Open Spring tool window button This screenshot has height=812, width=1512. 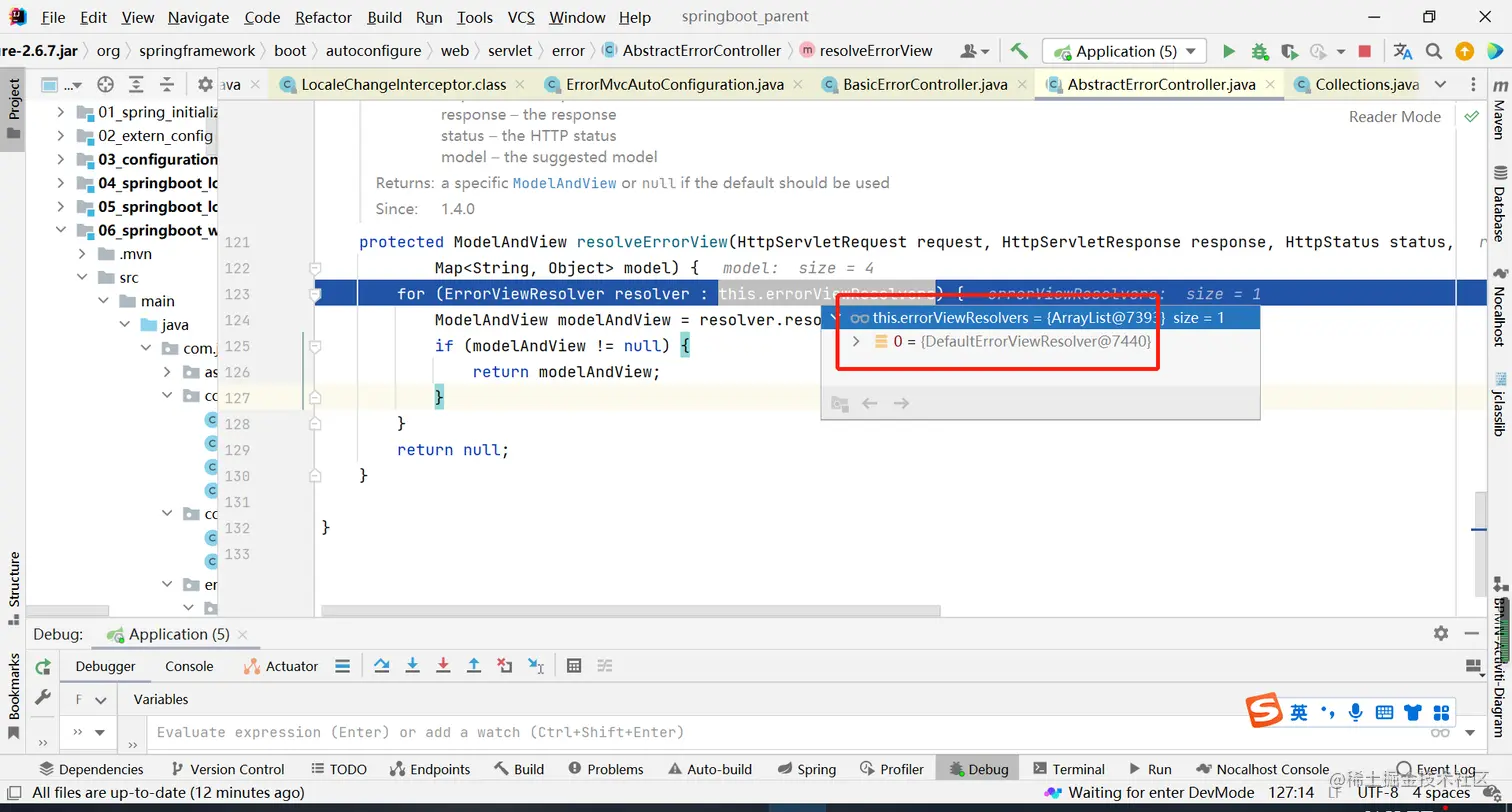[x=808, y=769]
